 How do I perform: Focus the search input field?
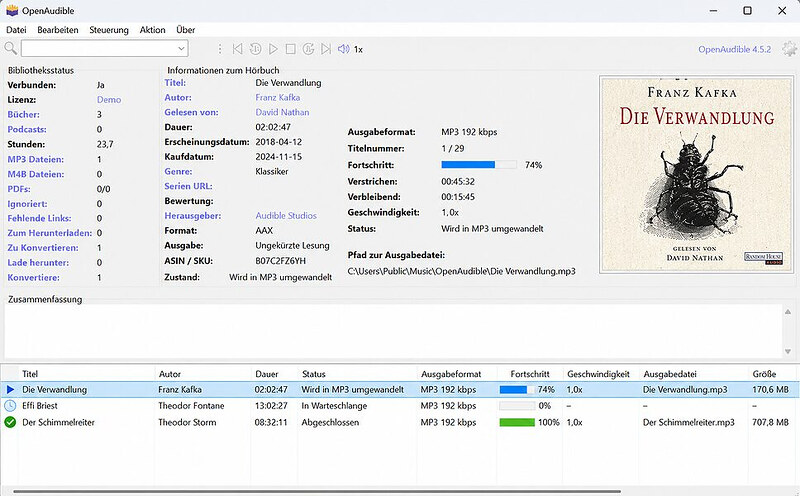[x=99, y=48]
